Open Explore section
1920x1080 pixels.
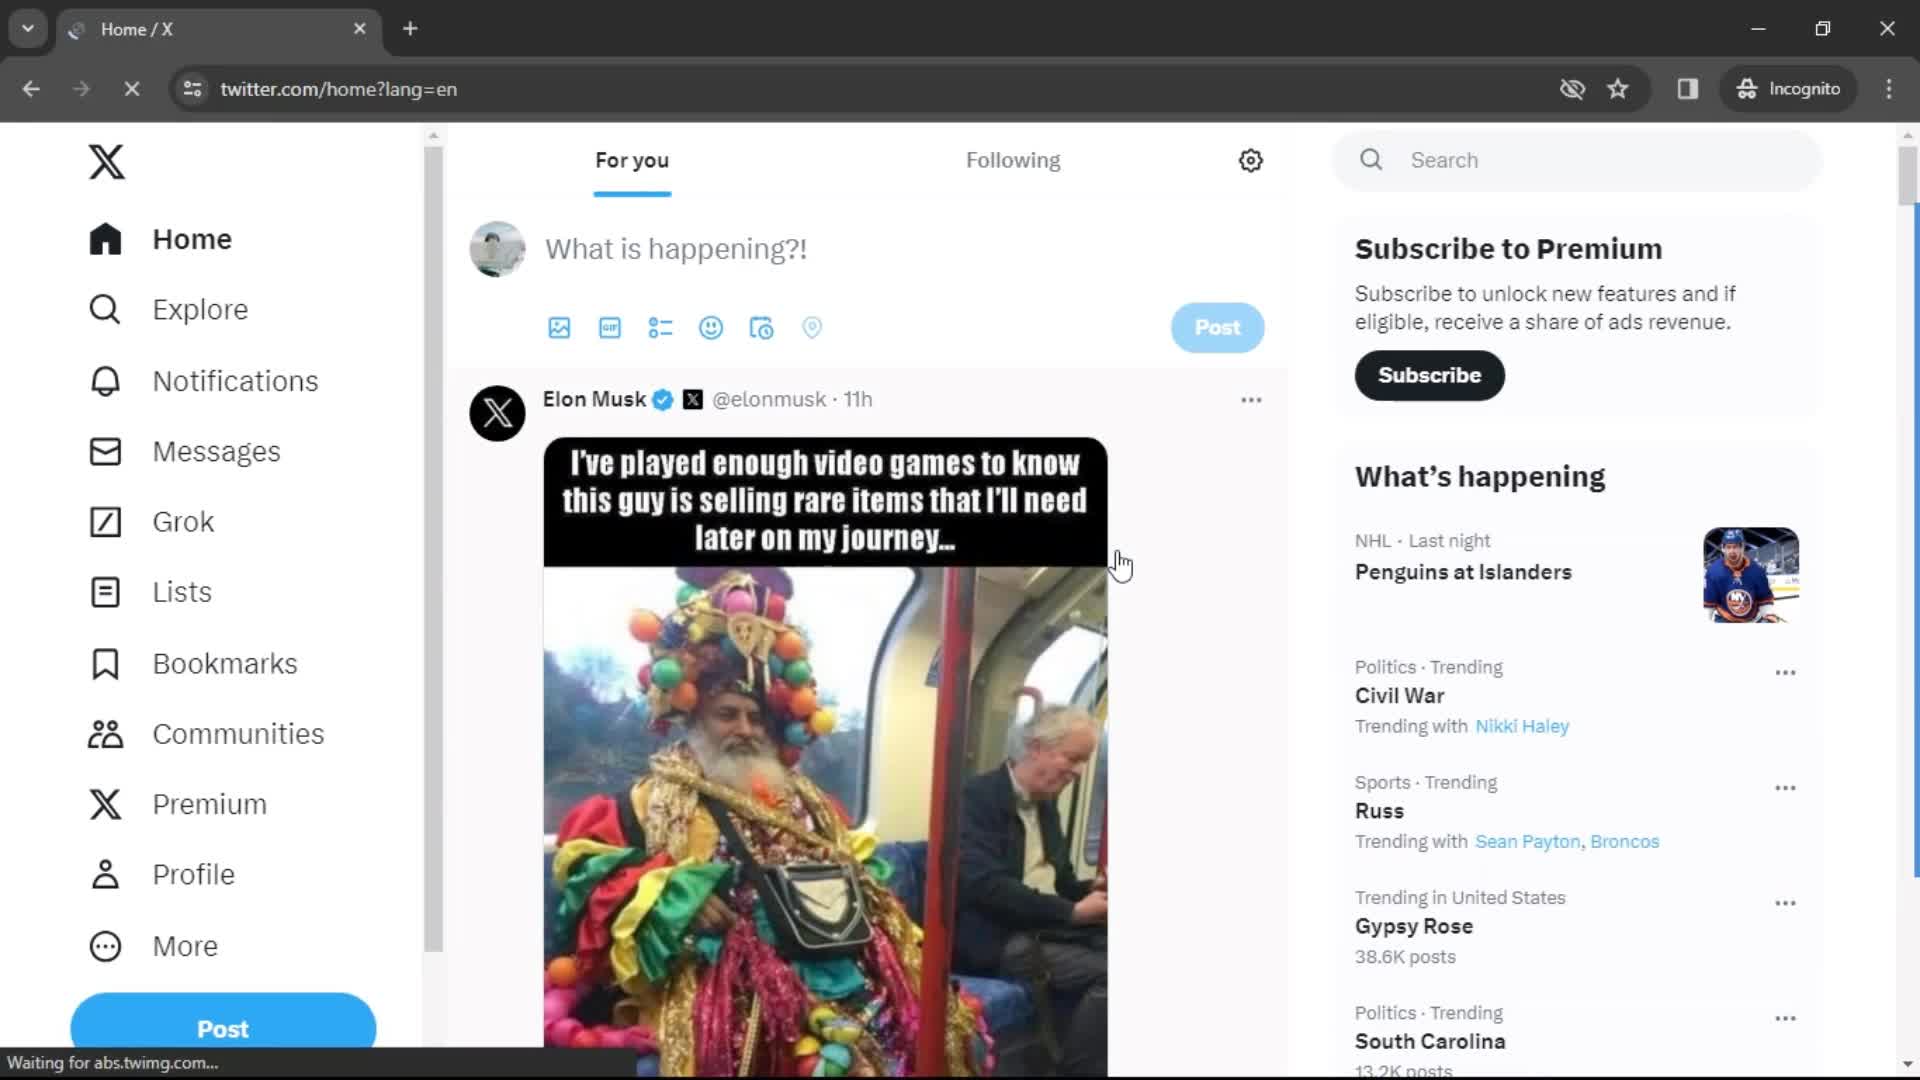tap(198, 310)
